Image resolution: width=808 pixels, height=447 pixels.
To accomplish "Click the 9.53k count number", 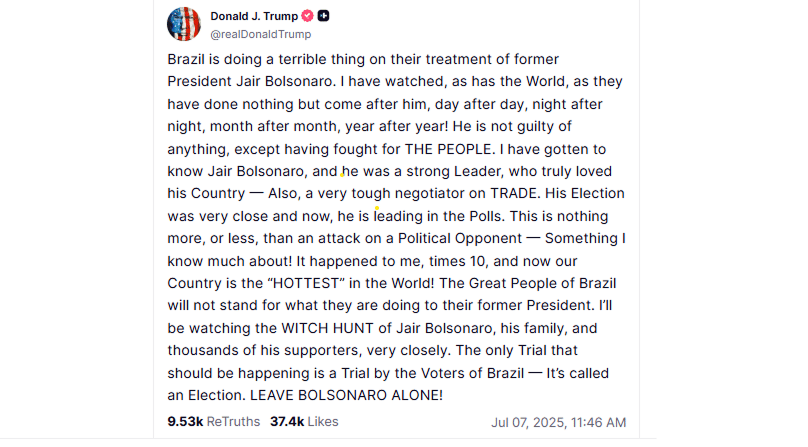I will pos(185,422).
